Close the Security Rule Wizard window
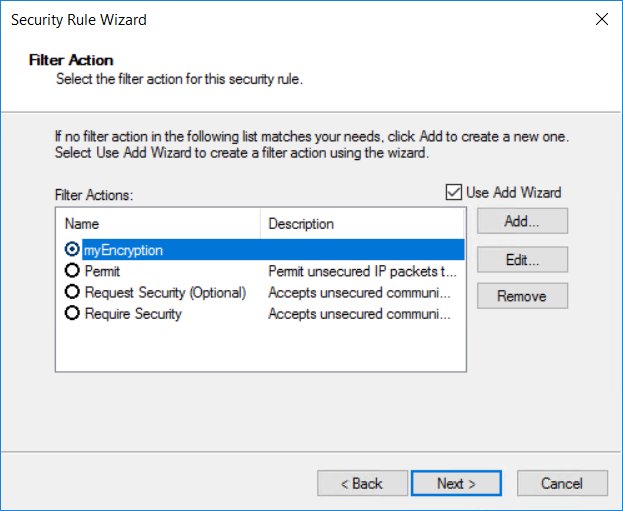 click(x=601, y=19)
